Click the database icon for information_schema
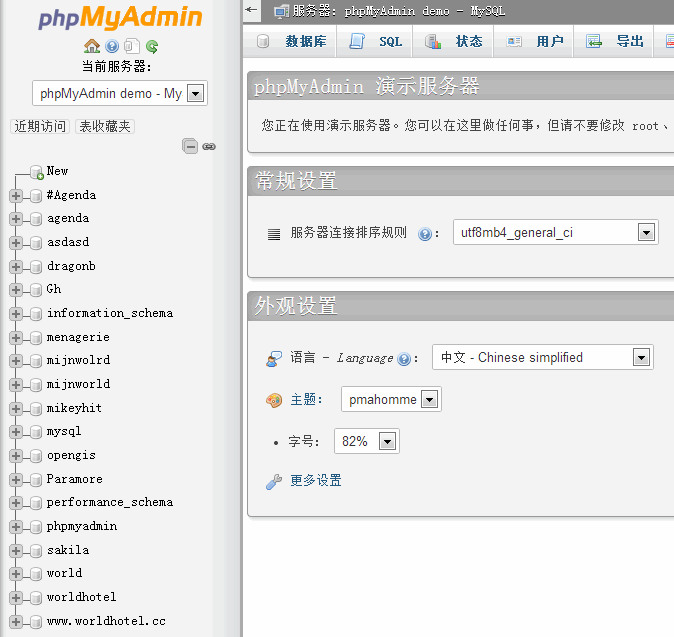 pyautogui.click(x=36, y=314)
